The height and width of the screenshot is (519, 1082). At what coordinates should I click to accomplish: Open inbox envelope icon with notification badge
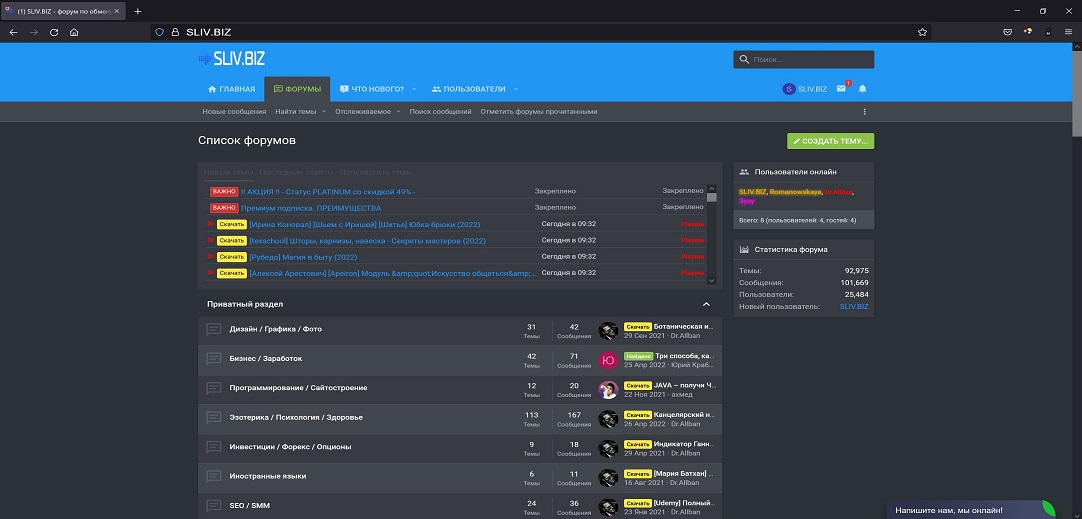(841, 88)
